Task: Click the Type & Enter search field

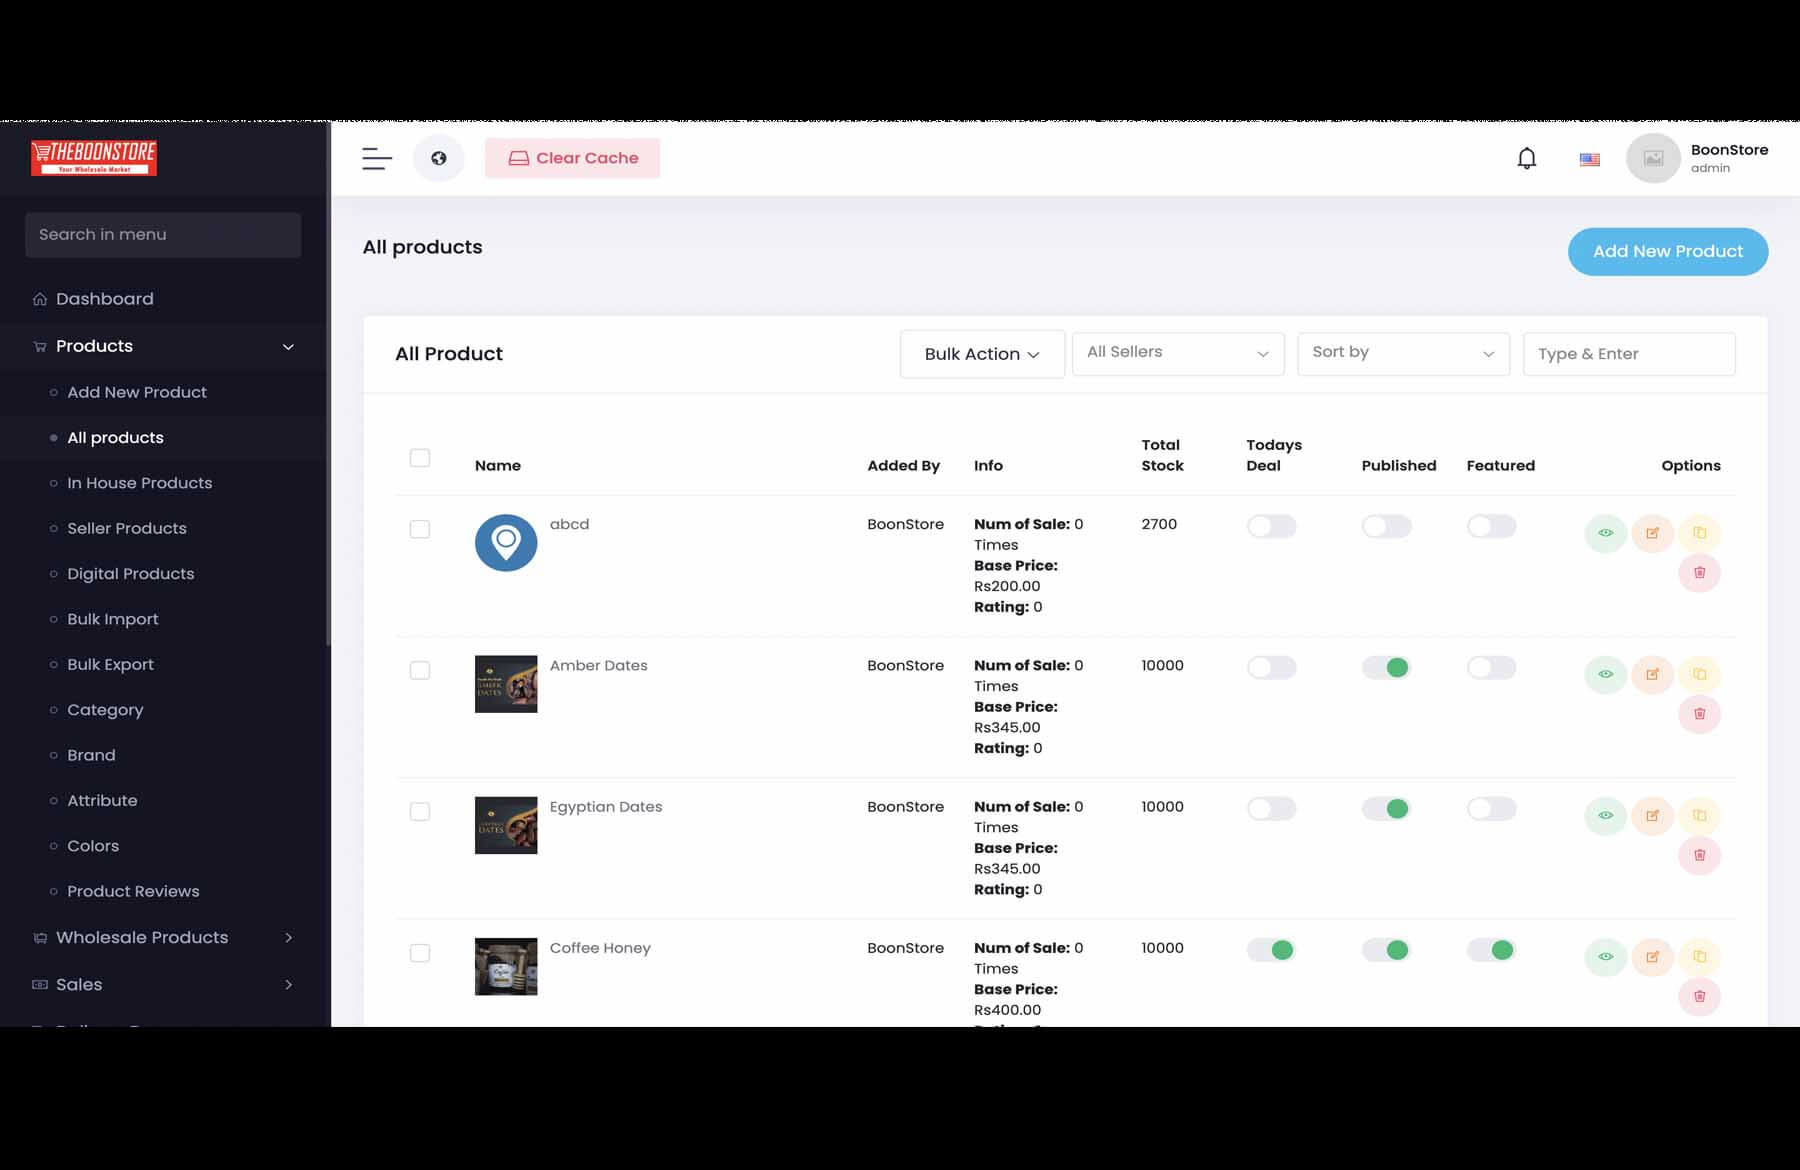Action: [1628, 354]
